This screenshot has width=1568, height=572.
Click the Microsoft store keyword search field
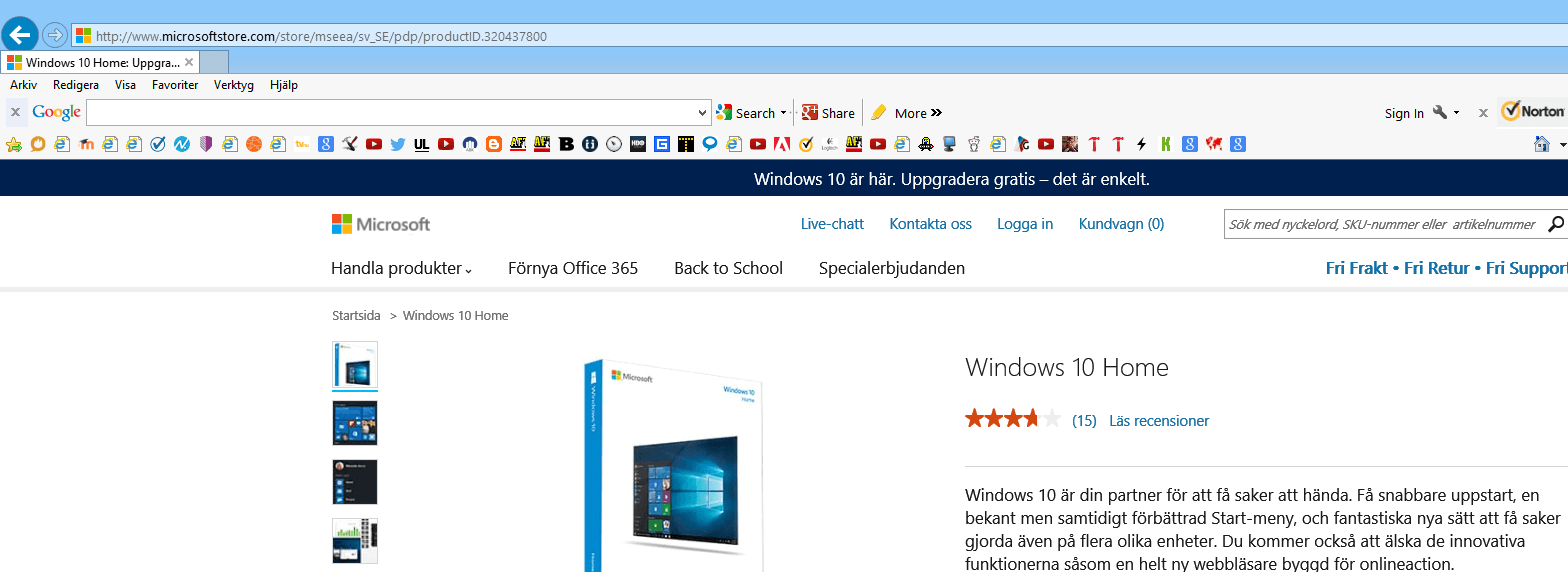point(1383,224)
